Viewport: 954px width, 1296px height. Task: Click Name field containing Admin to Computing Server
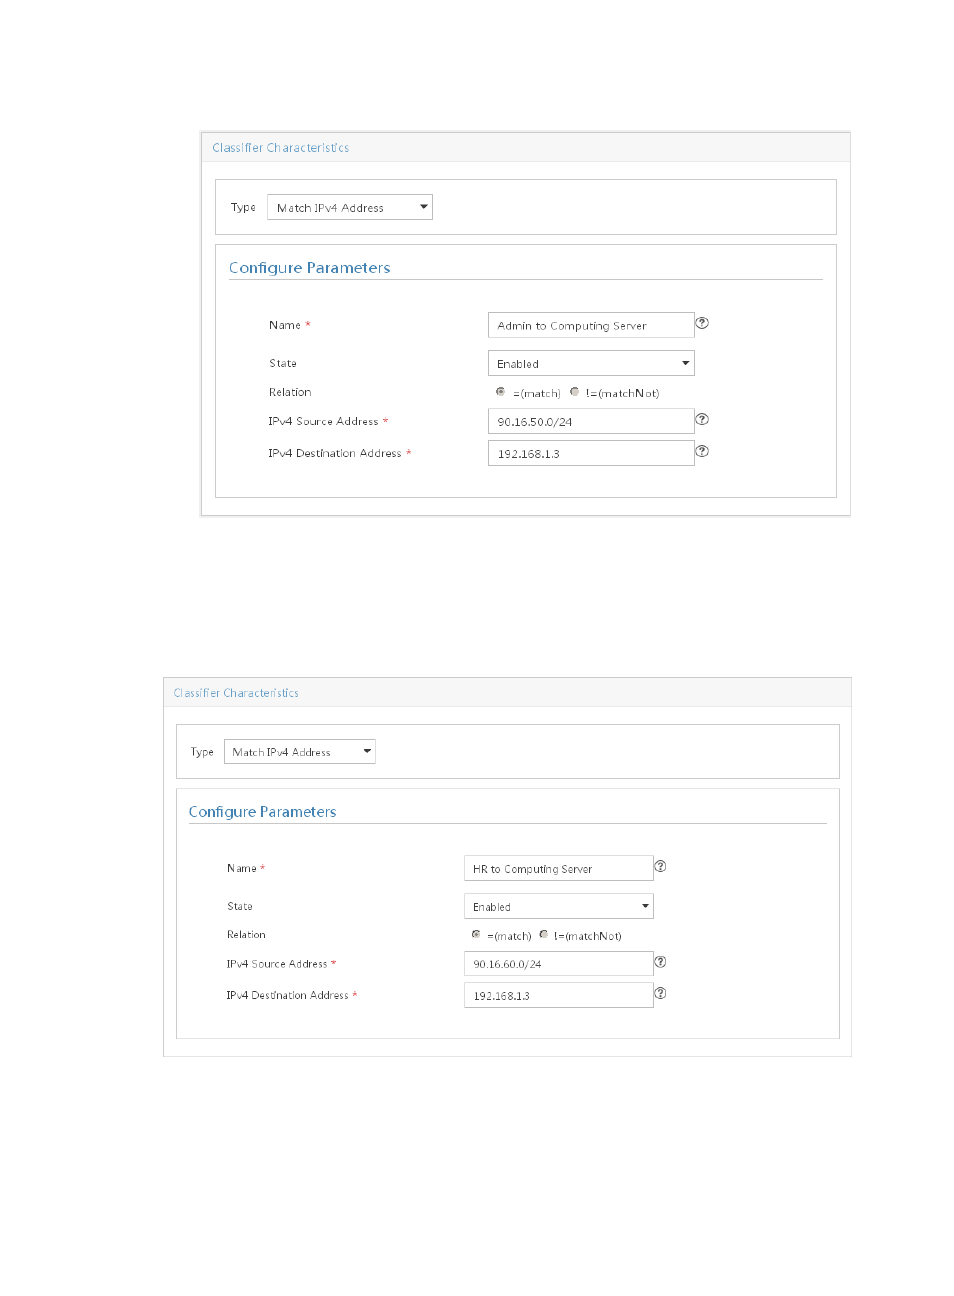591,325
